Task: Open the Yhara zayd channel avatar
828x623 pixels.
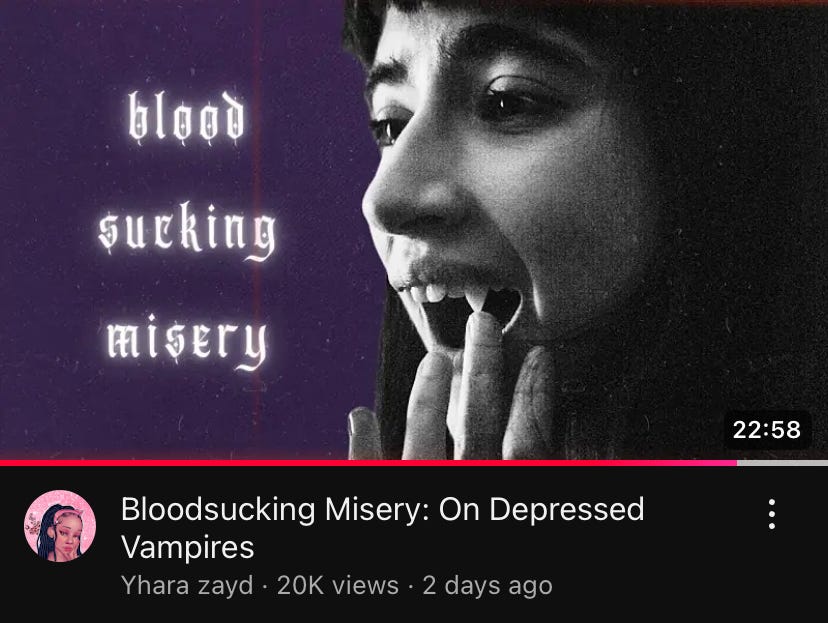Action: [60, 526]
